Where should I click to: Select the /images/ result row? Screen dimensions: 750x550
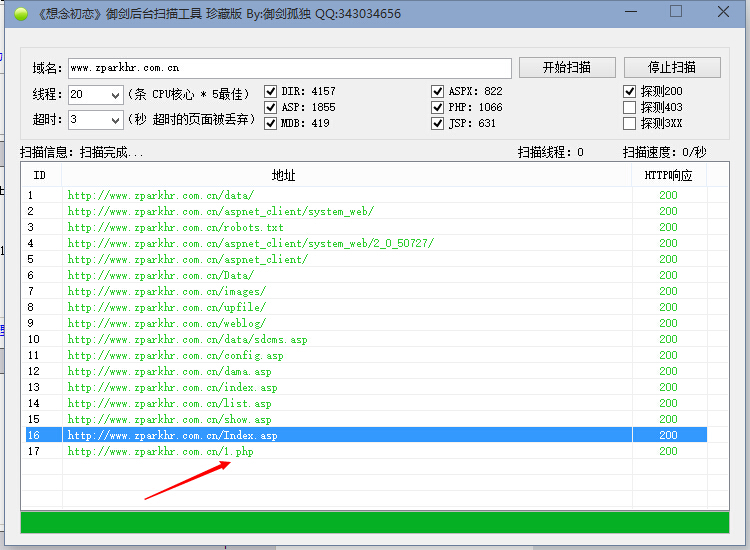tap(366, 291)
